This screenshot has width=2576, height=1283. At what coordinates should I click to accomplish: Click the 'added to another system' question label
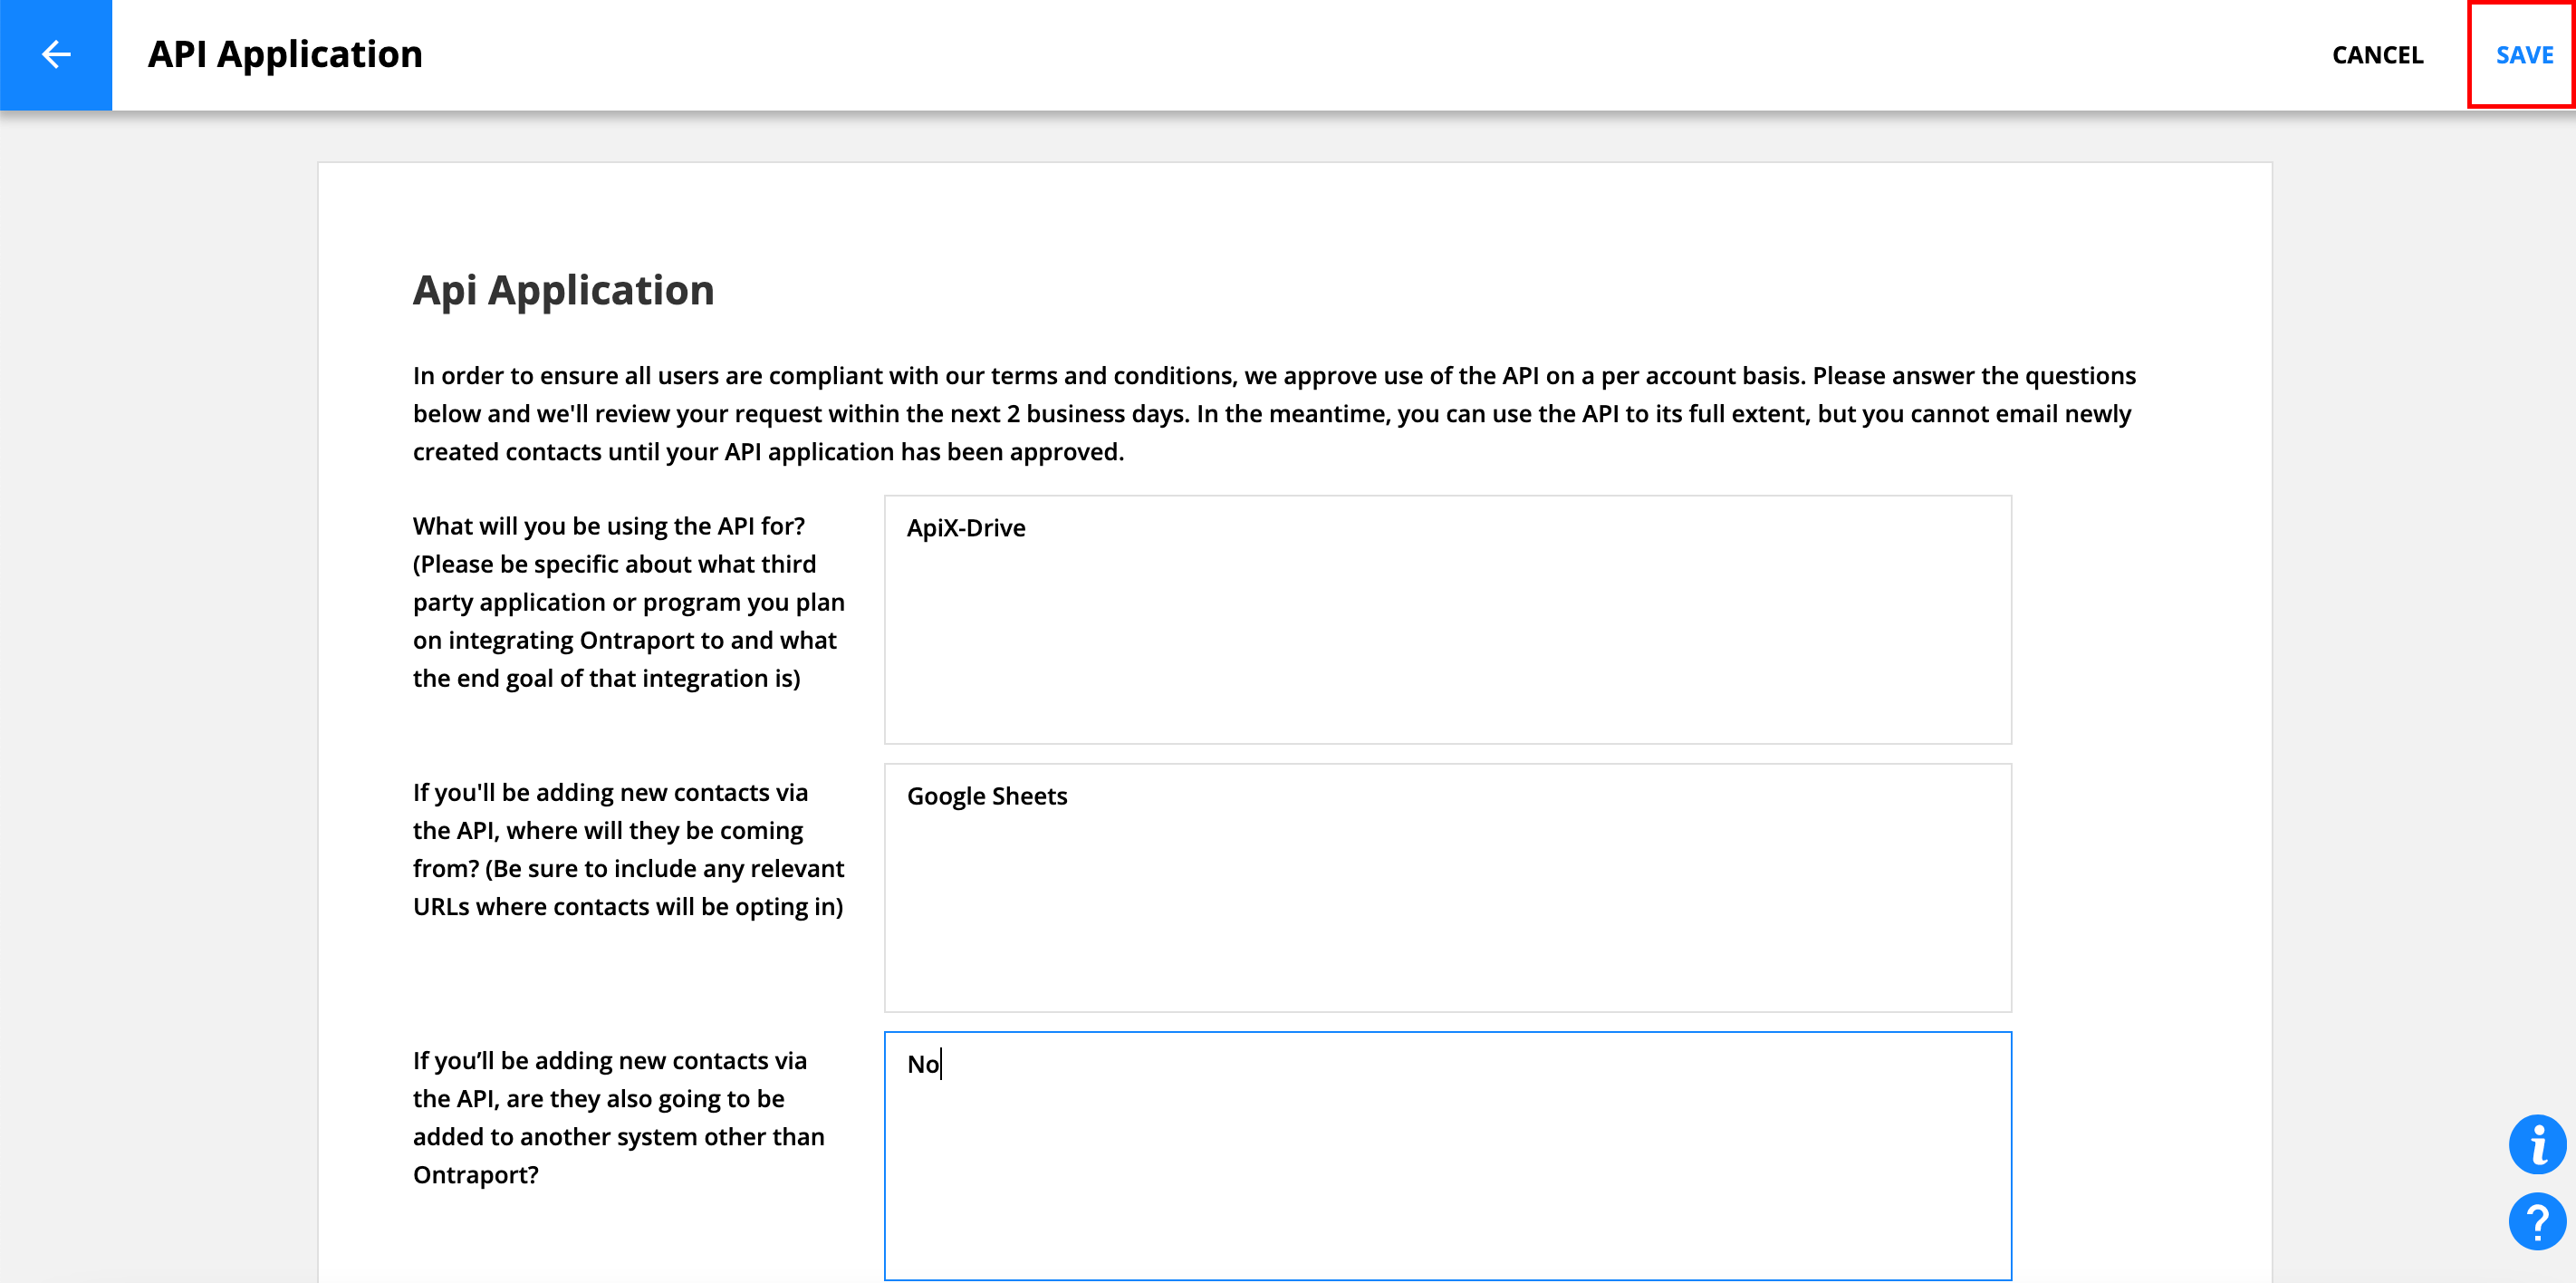pyautogui.click(x=619, y=1117)
